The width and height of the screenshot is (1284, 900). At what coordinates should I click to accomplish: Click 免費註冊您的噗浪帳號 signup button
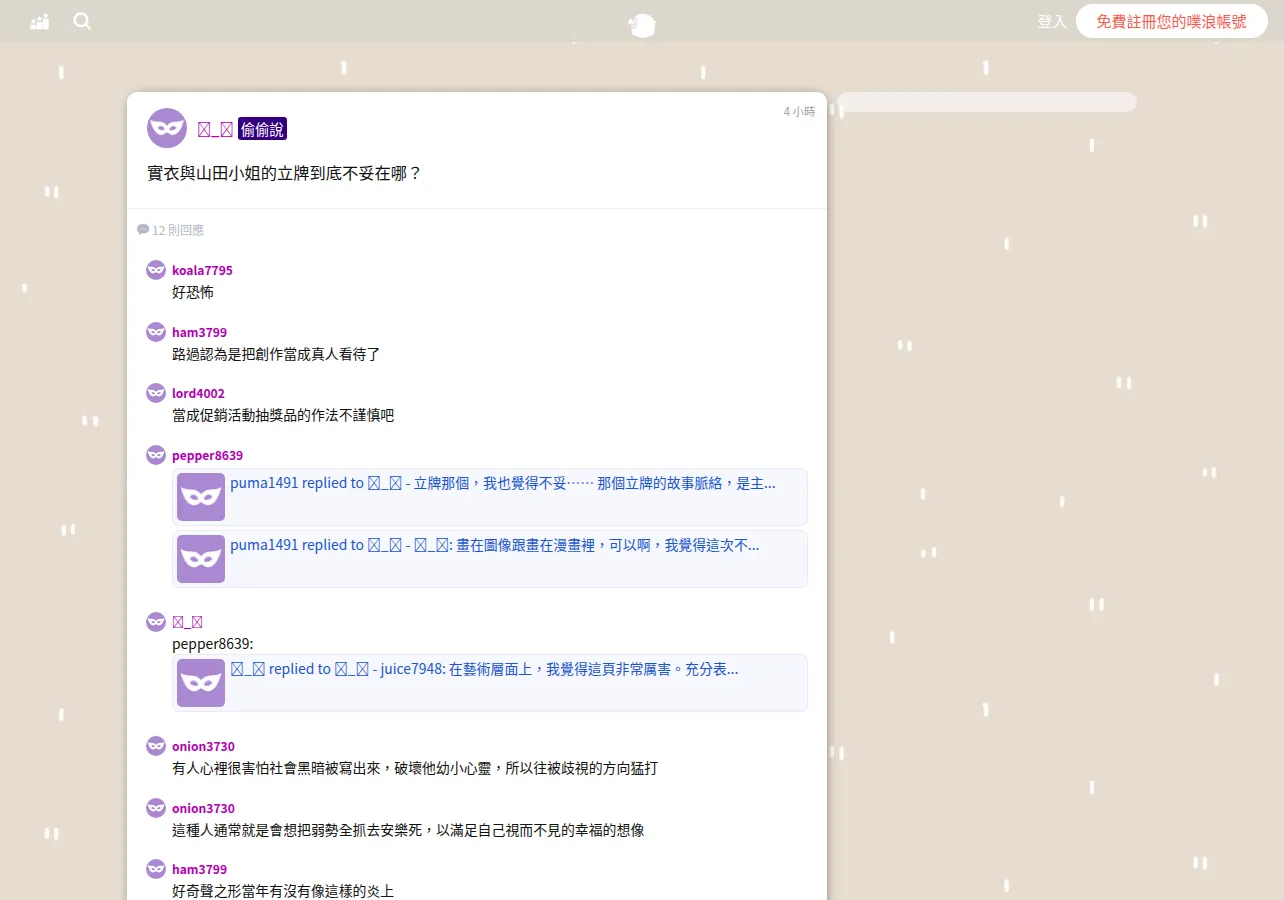(x=1171, y=21)
